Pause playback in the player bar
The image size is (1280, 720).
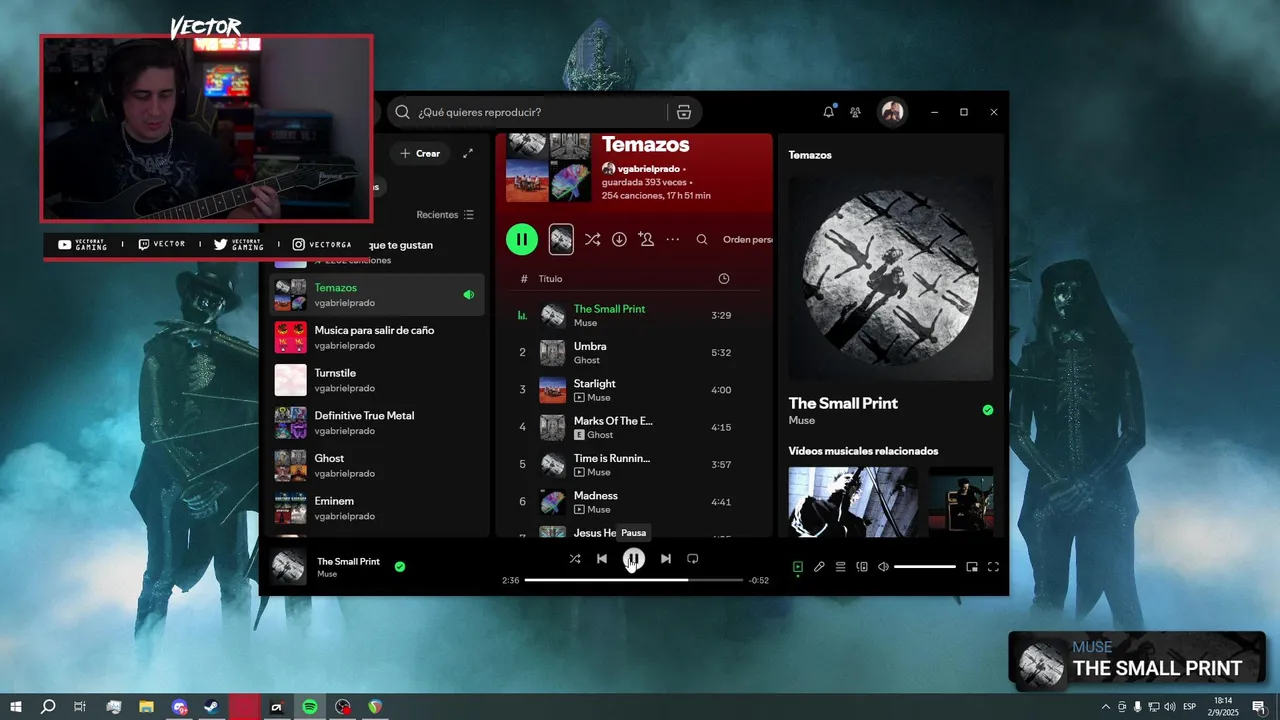(634, 559)
